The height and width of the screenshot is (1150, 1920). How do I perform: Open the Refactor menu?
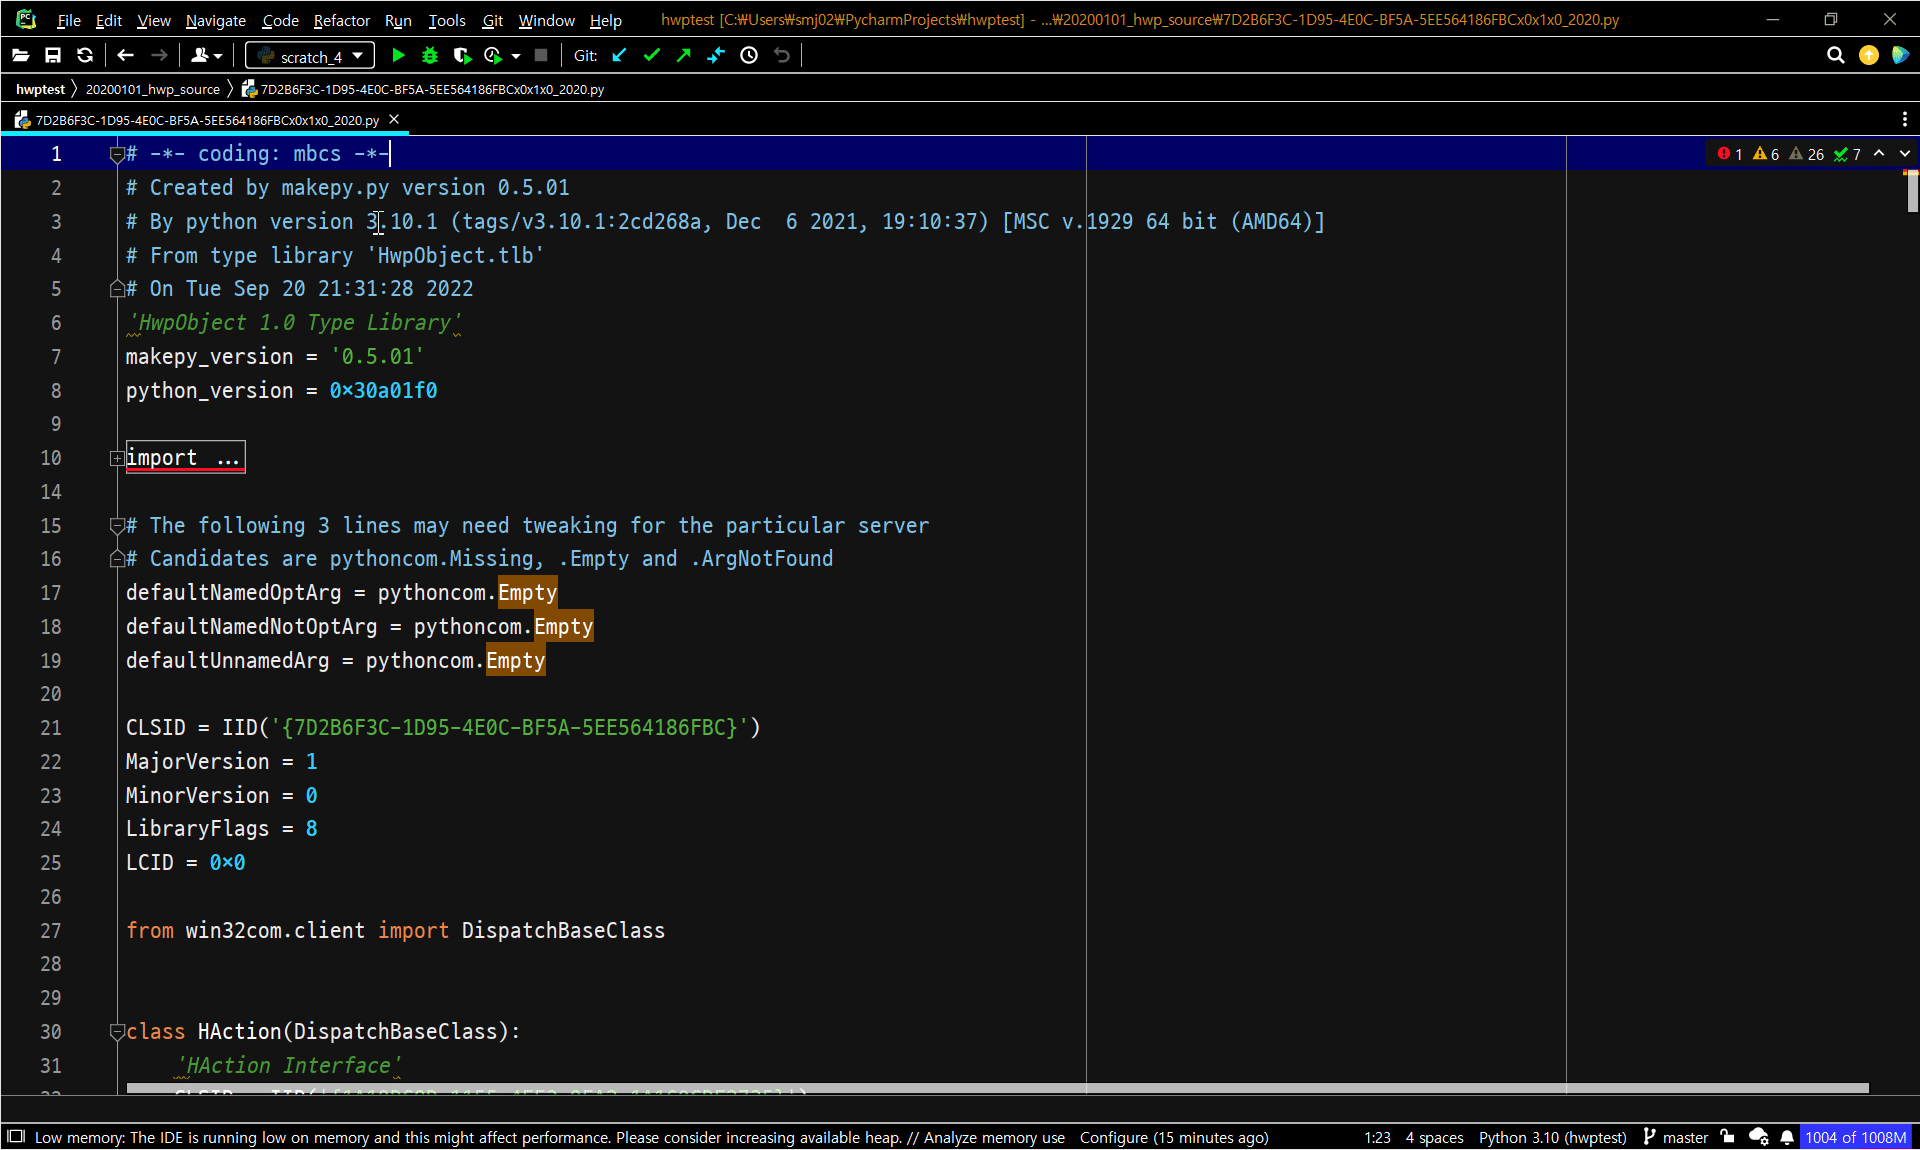pos(341,20)
